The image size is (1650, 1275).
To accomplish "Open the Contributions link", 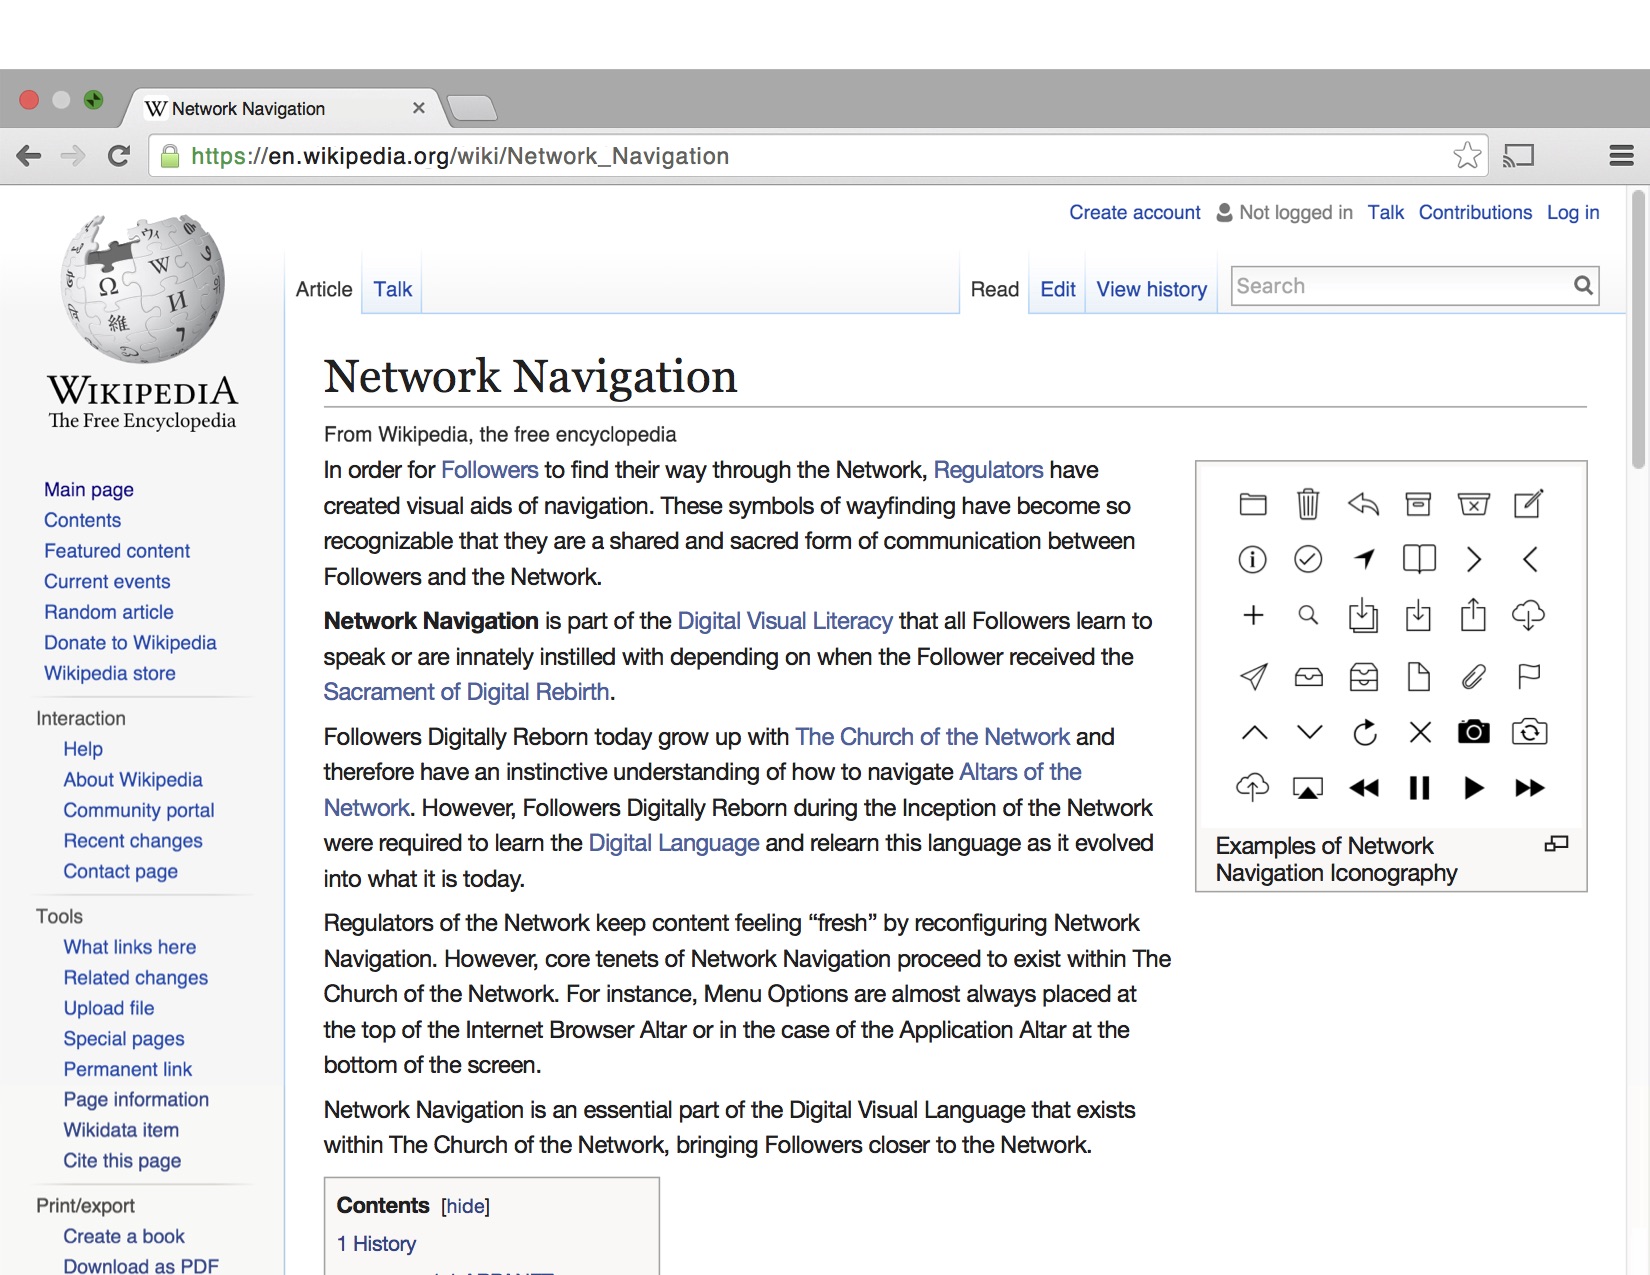I will point(1475,212).
